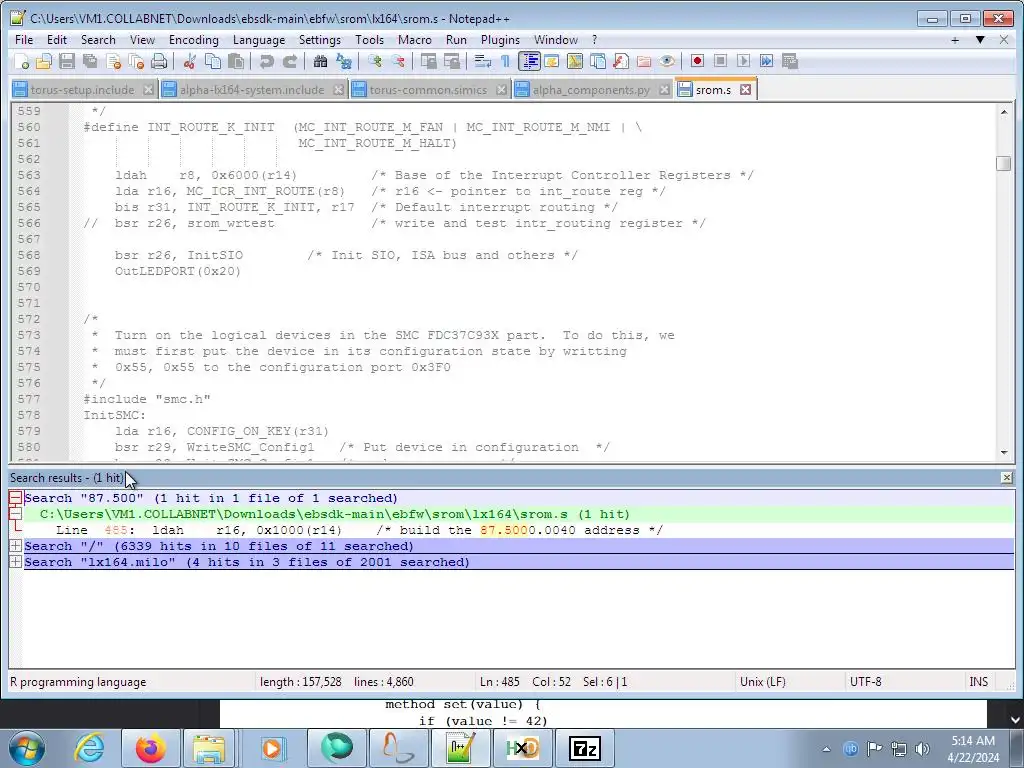Save all open files

click(90, 61)
